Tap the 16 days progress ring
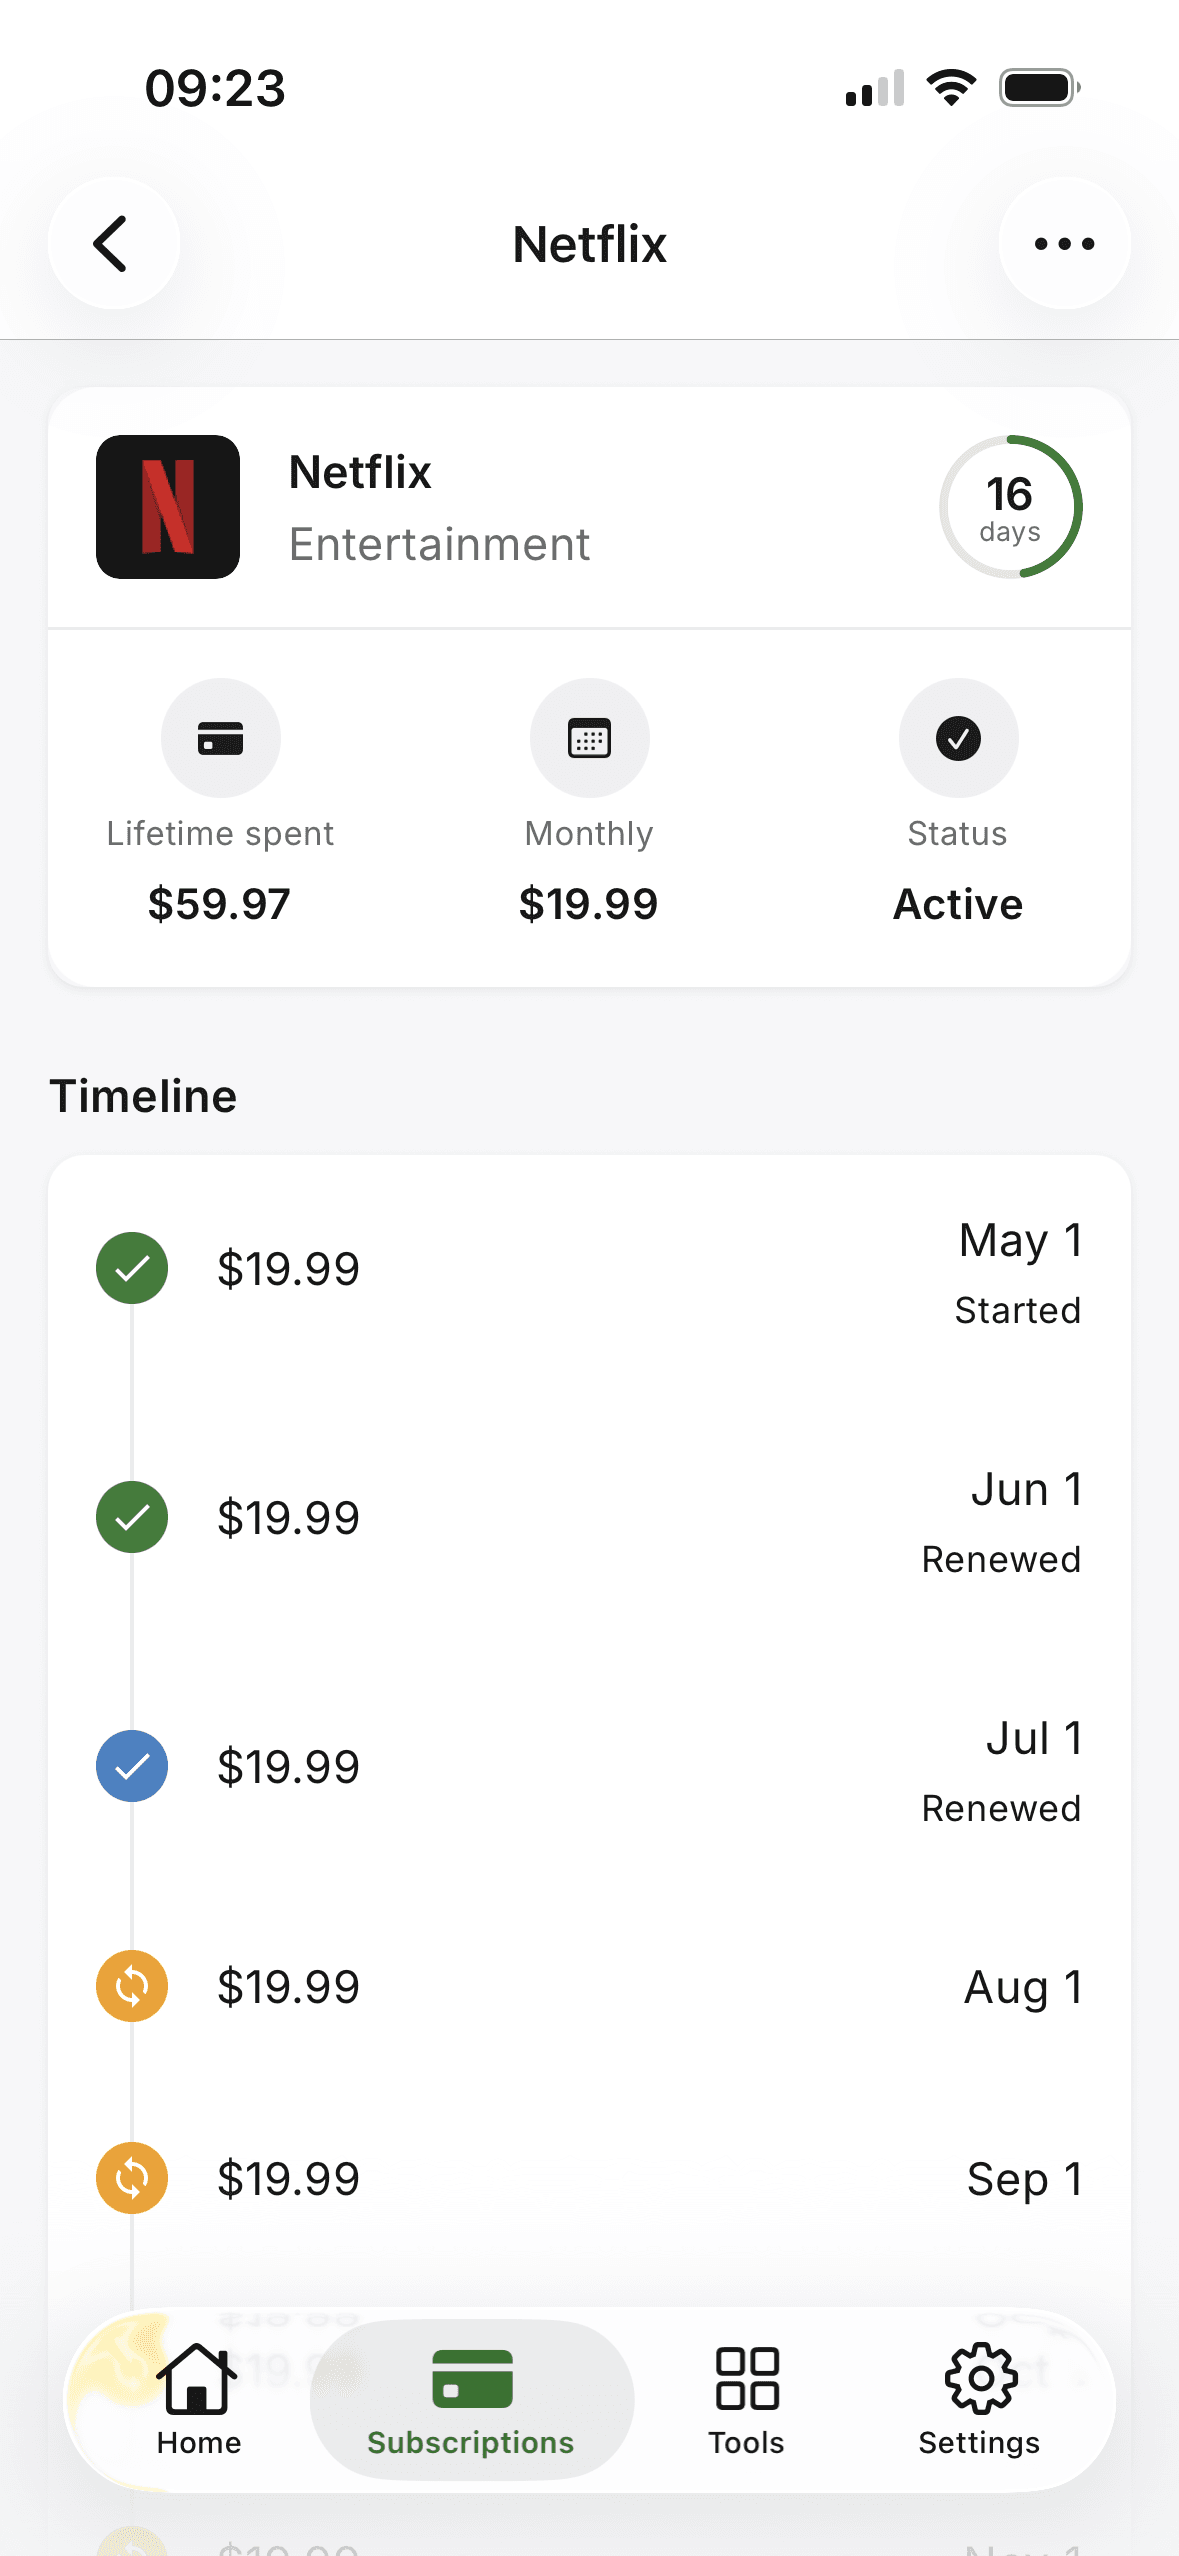Image resolution: width=1179 pixels, height=2556 pixels. [1010, 507]
